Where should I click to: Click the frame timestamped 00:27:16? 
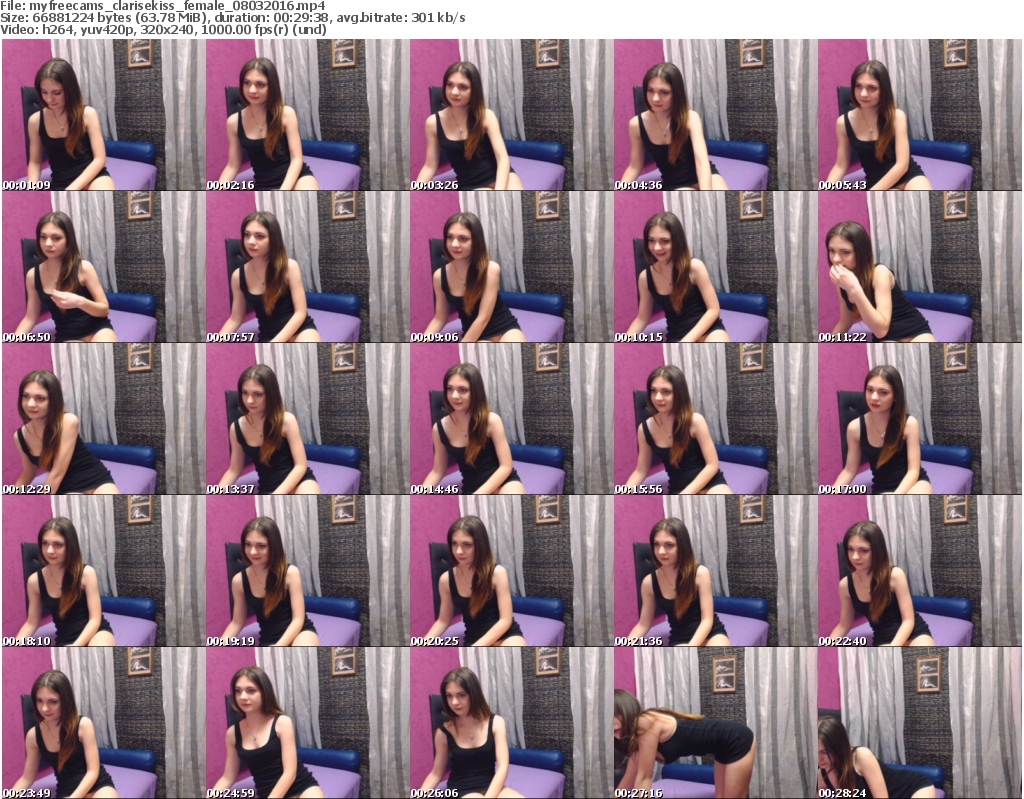click(x=715, y=724)
